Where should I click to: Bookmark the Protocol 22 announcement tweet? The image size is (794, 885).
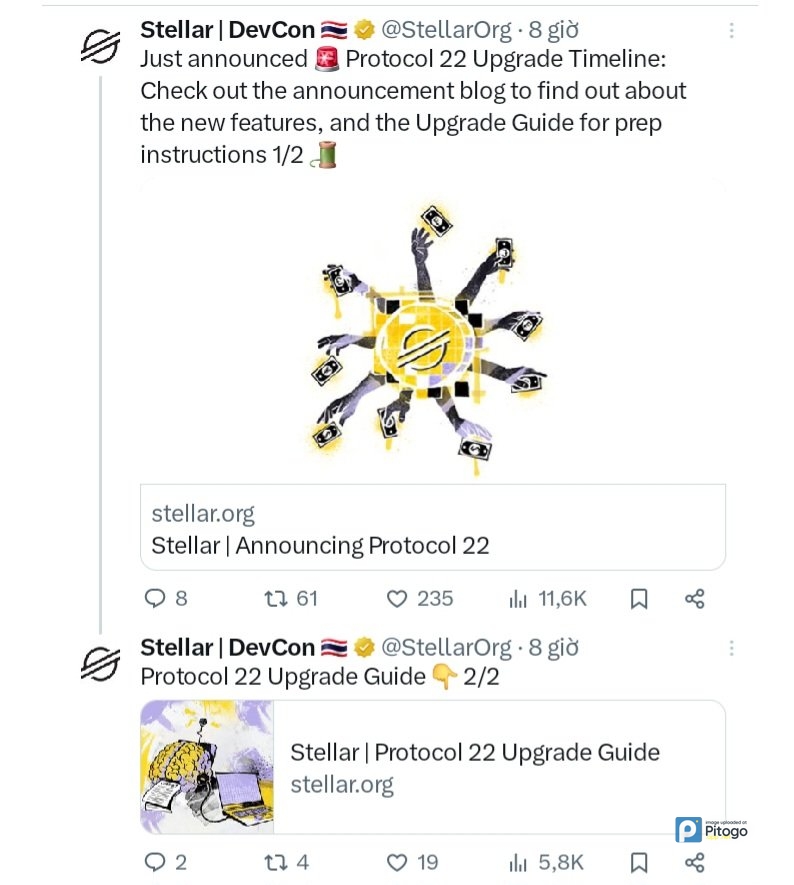(x=639, y=599)
